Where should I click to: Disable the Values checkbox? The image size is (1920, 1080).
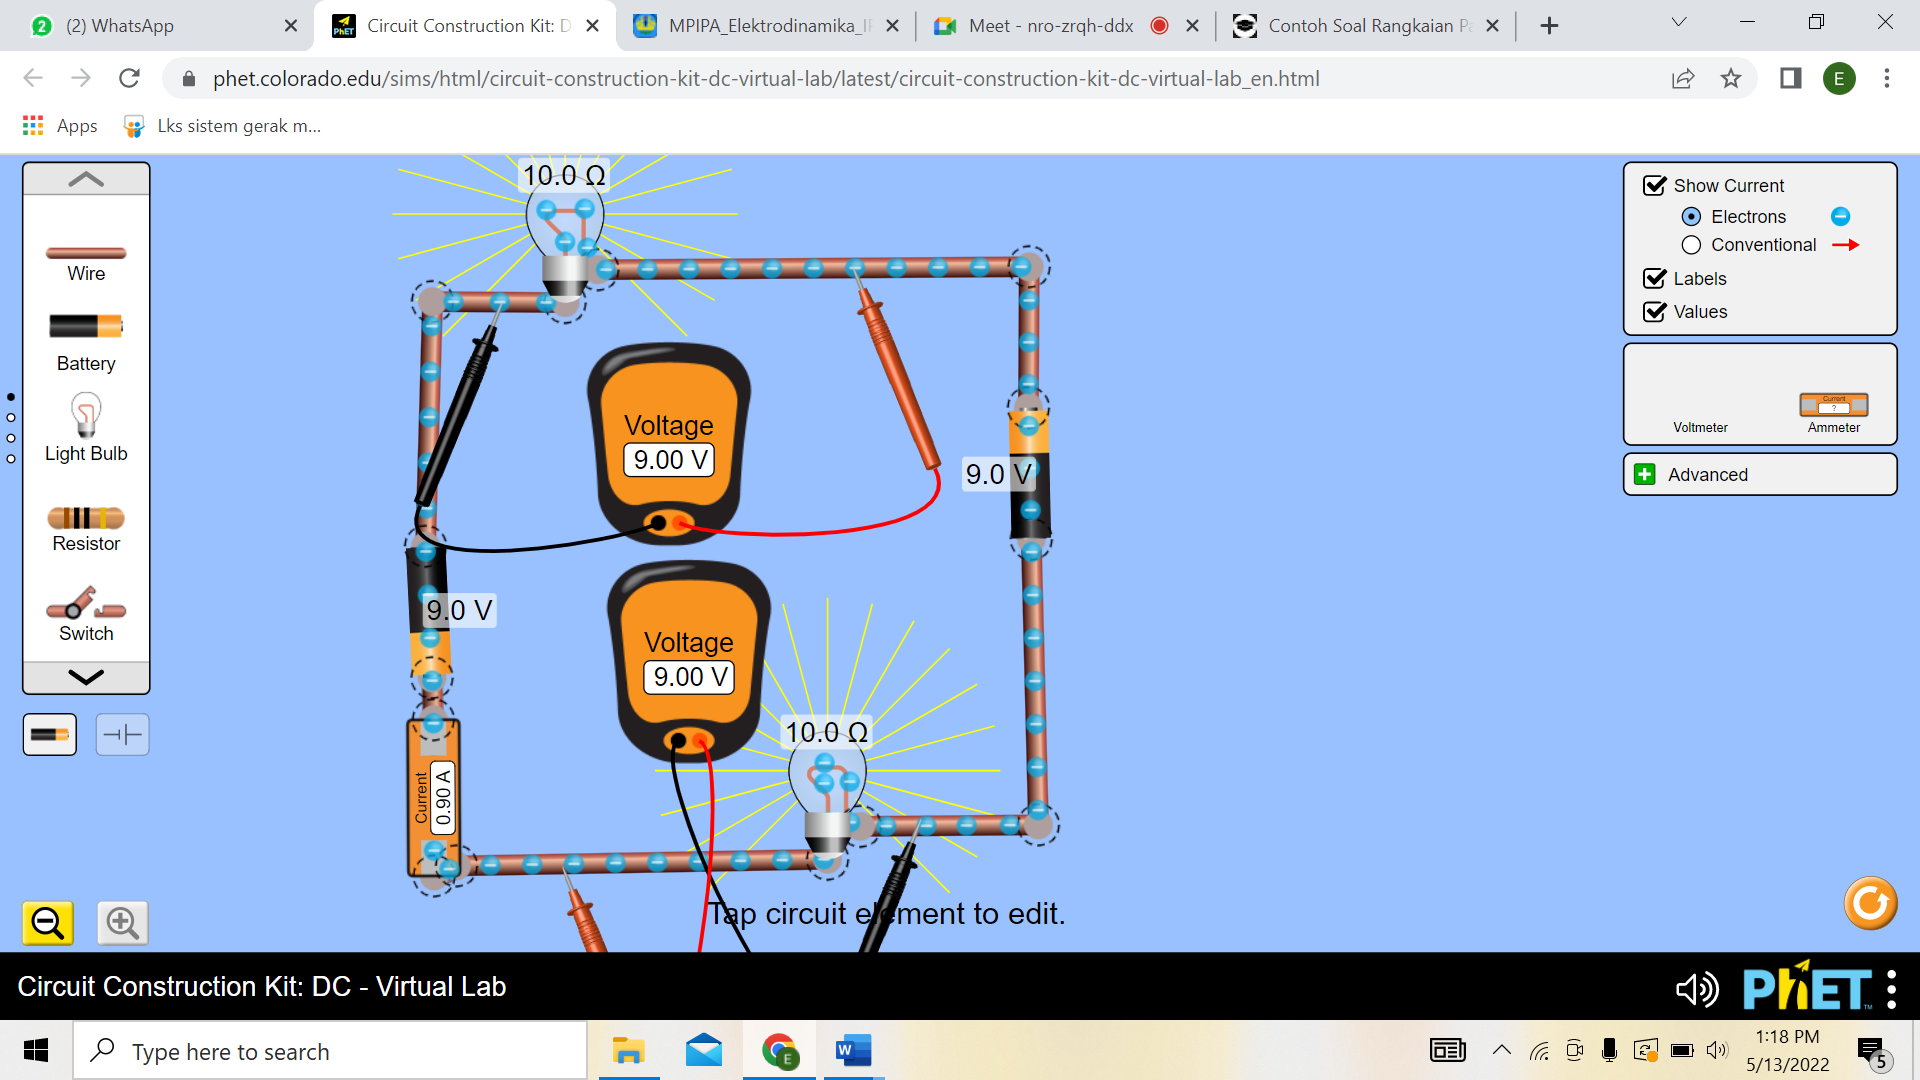(x=1655, y=312)
